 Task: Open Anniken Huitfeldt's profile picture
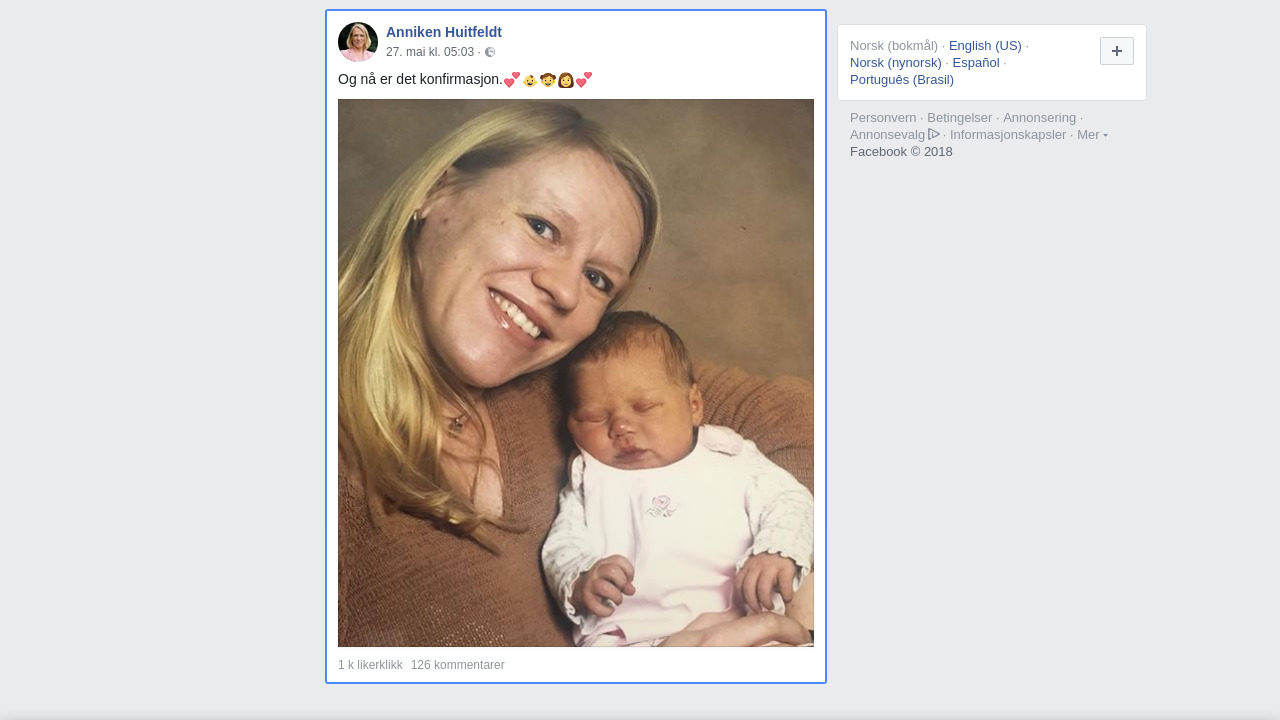pyautogui.click(x=358, y=42)
